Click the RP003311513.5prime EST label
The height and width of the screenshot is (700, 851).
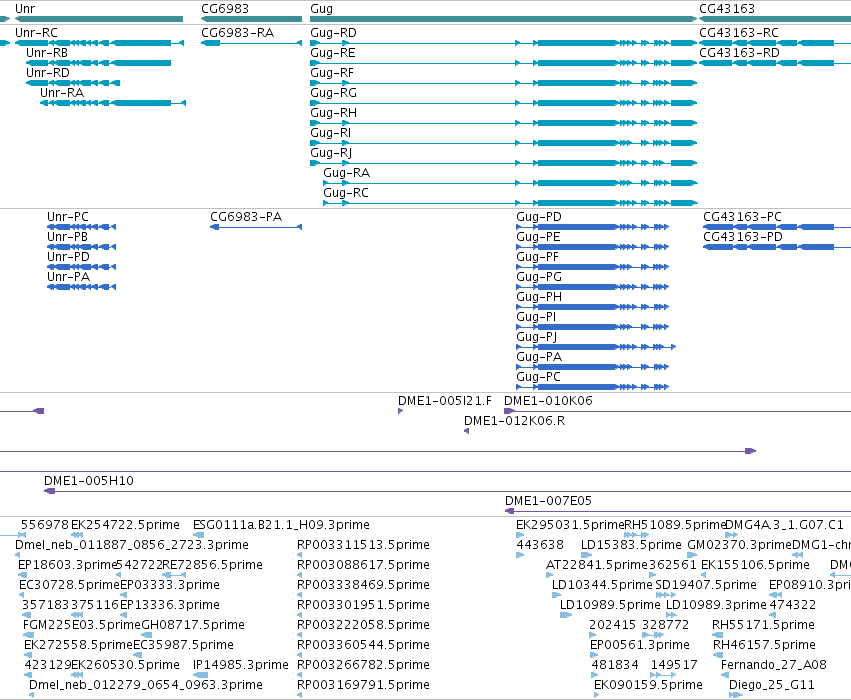tap(363, 545)
